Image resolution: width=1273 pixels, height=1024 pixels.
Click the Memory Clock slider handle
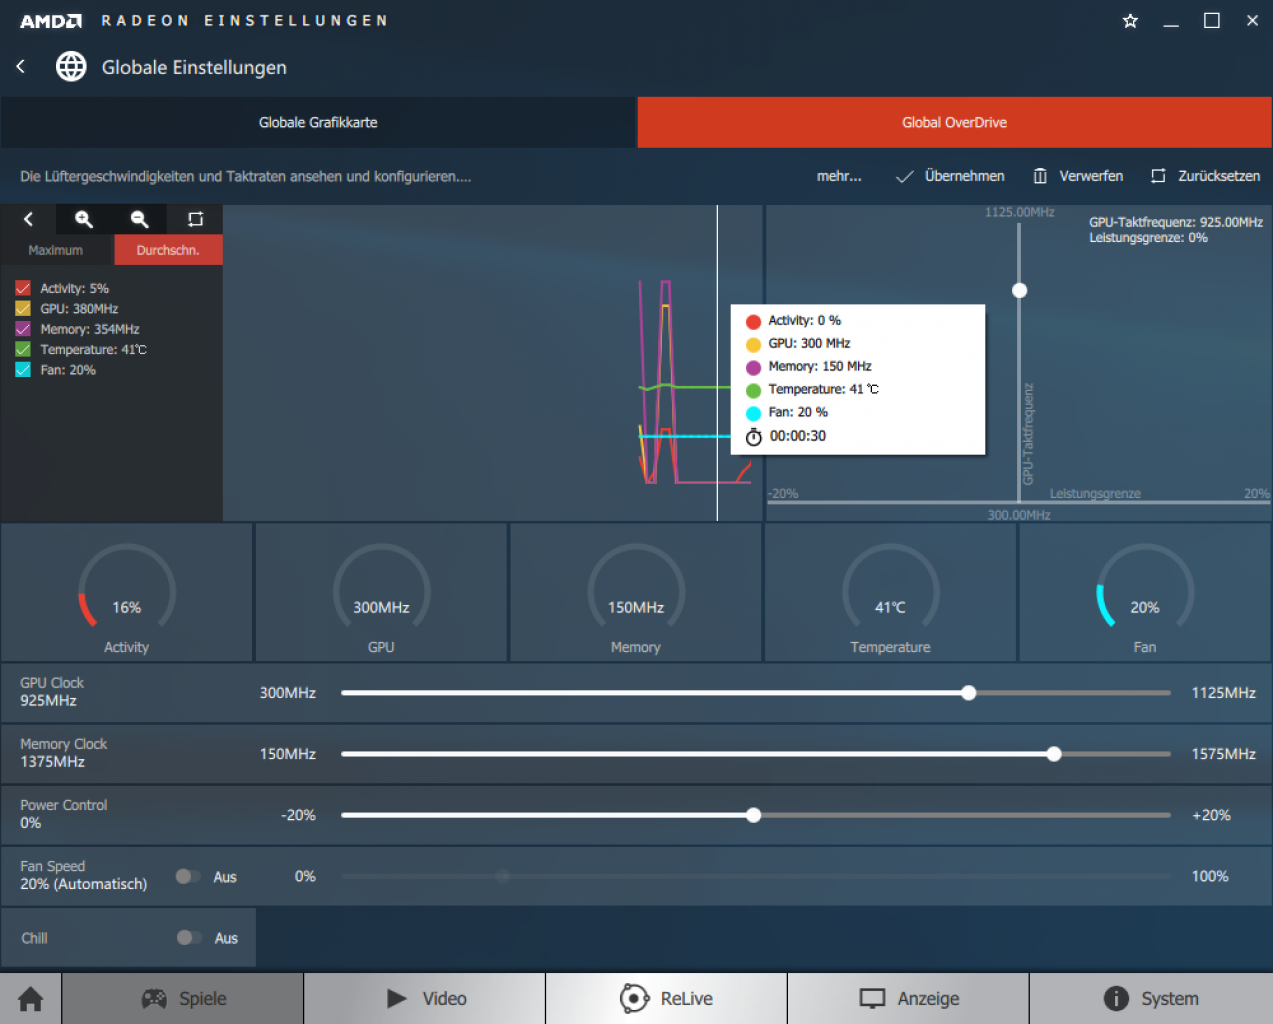(1054, 754)
